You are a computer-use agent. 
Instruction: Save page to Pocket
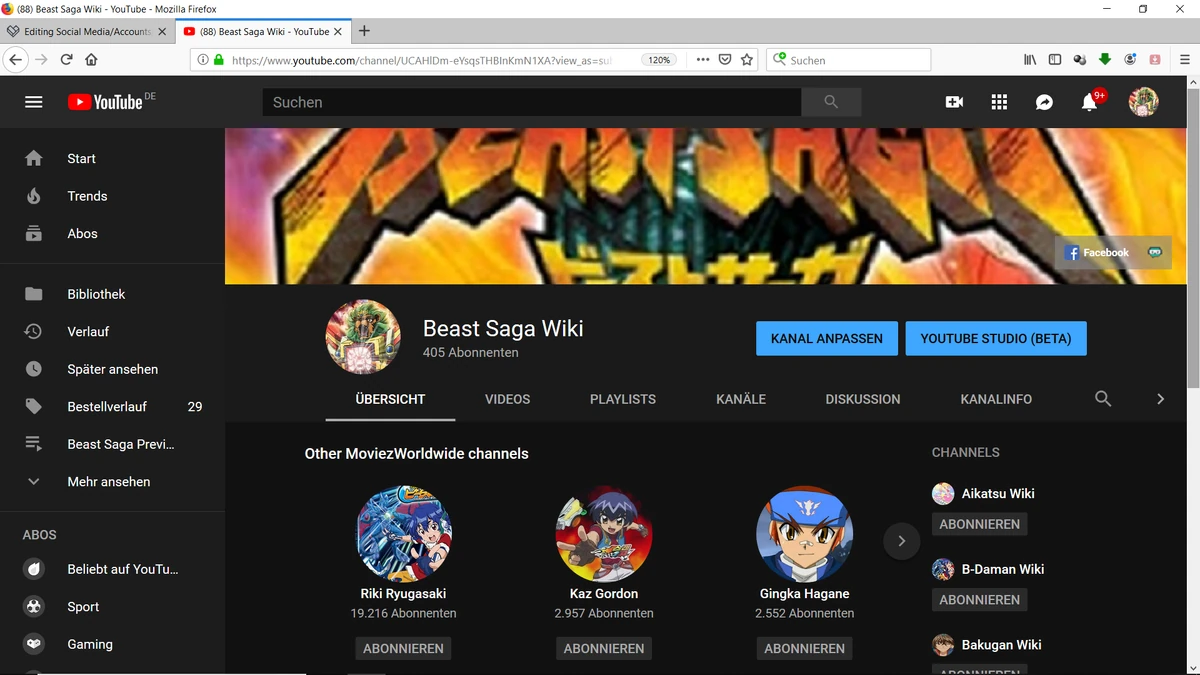click(x=723, y=59)
